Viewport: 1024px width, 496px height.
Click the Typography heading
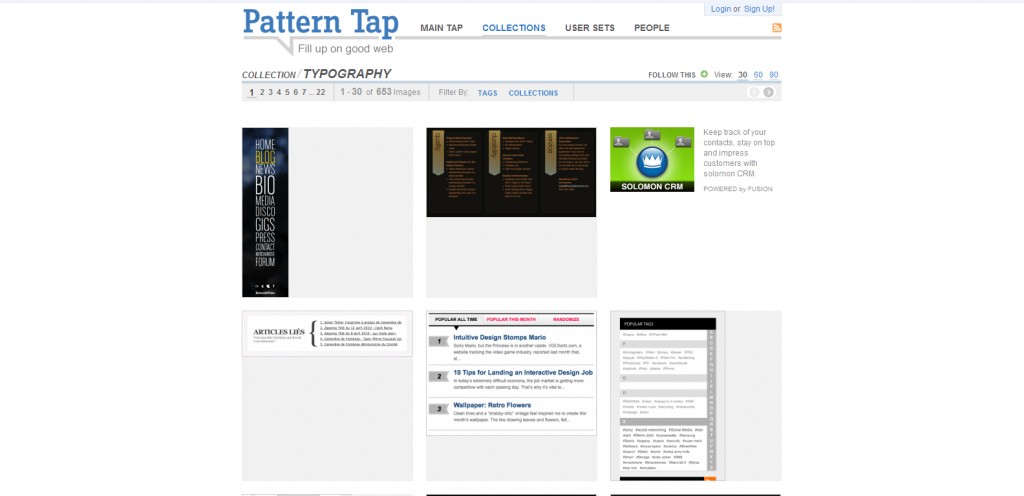[x=347, y=74]
